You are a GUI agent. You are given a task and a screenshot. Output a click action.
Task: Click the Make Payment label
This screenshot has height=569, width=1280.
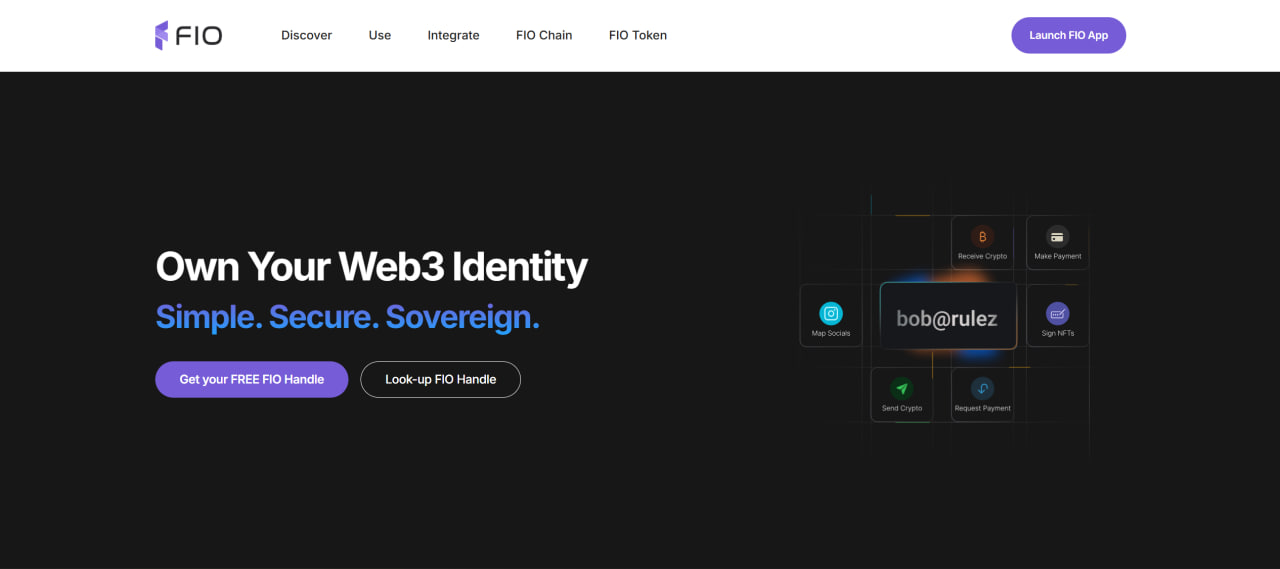pyautogui.click(x=1057, y=257)
